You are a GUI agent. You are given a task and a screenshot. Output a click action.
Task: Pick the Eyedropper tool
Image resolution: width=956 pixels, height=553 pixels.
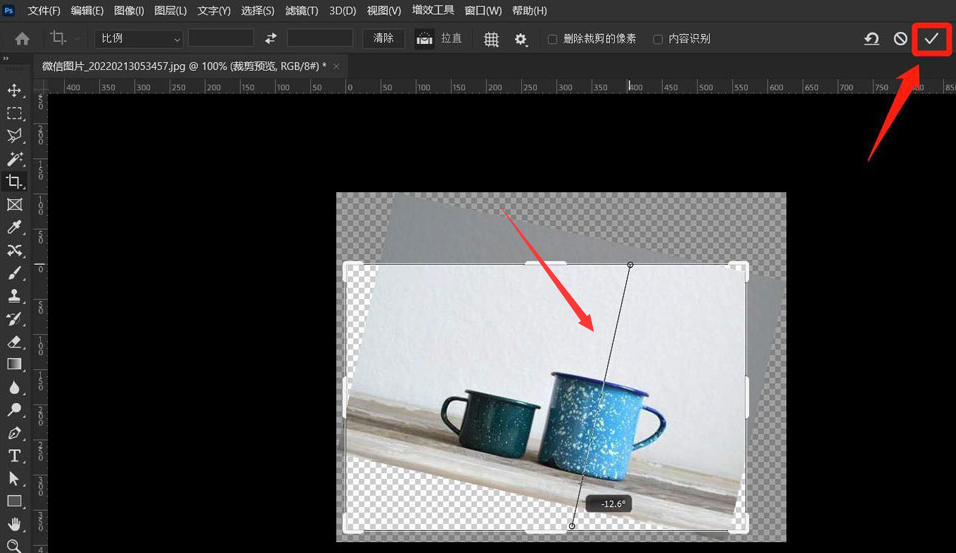click(15, 228)
